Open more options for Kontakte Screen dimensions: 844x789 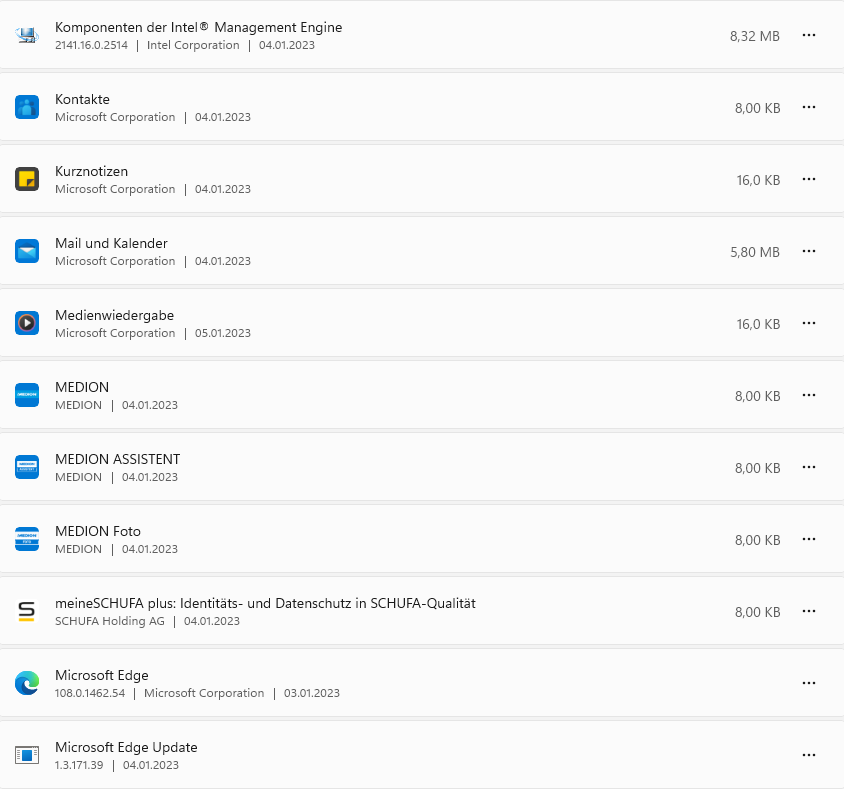pyautogui.click(x=809, y=108)
